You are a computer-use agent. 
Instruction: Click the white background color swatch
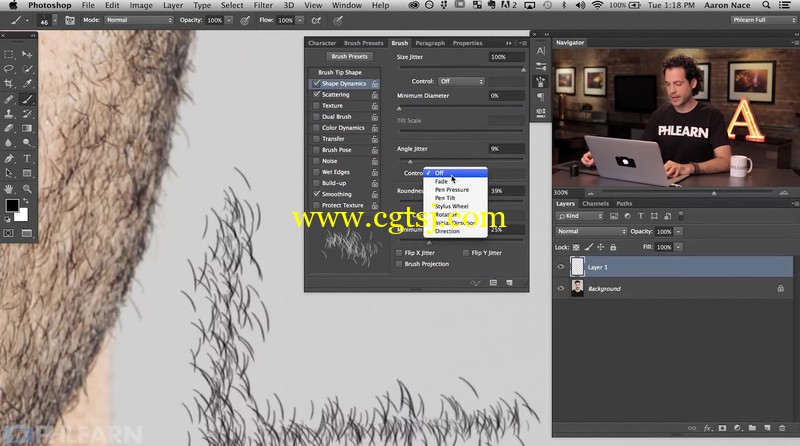point(23,216)
